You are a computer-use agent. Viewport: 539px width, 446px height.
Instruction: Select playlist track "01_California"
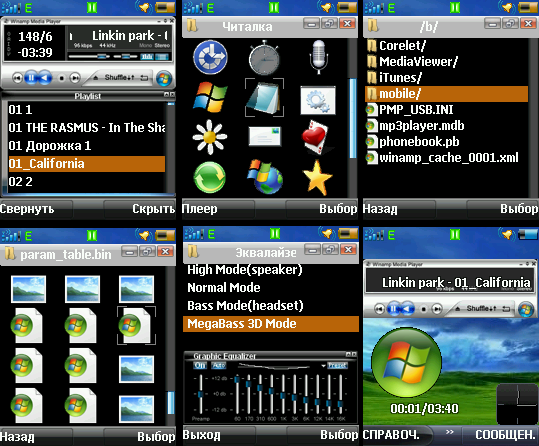87,164
